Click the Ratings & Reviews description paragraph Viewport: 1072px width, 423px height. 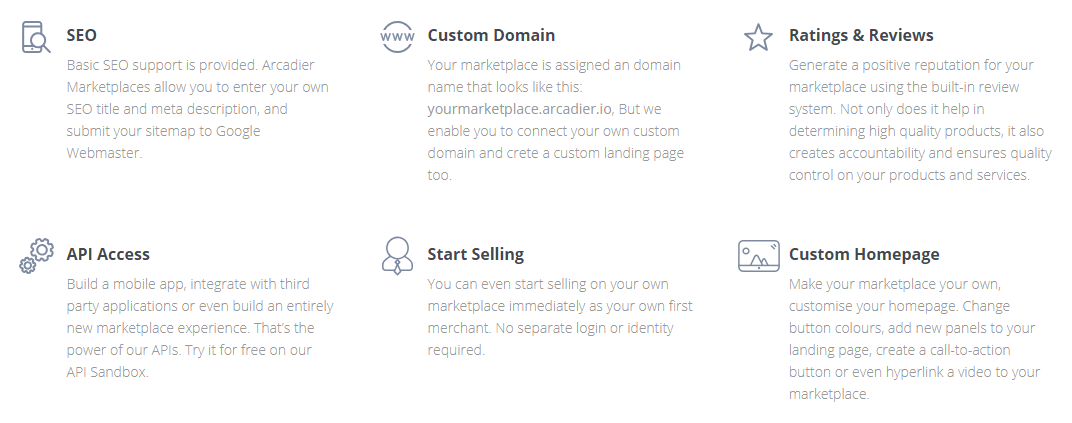point(920,120)
